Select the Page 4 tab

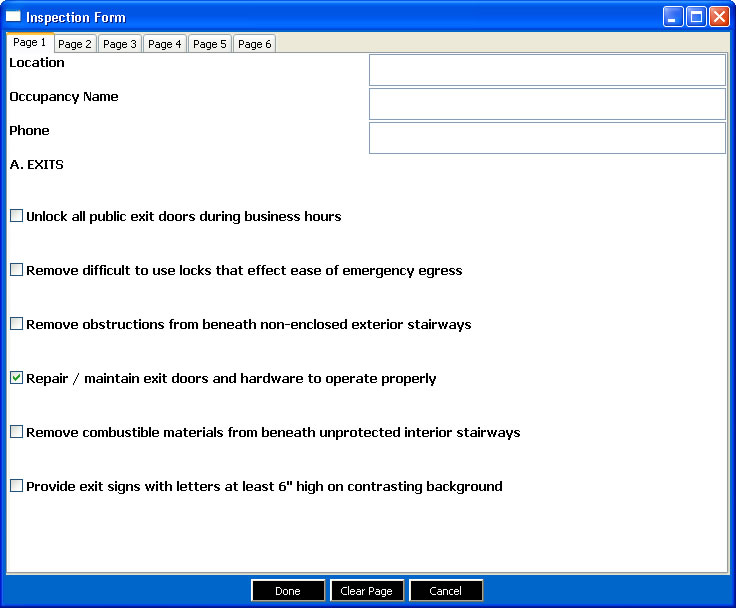[165, 44]
